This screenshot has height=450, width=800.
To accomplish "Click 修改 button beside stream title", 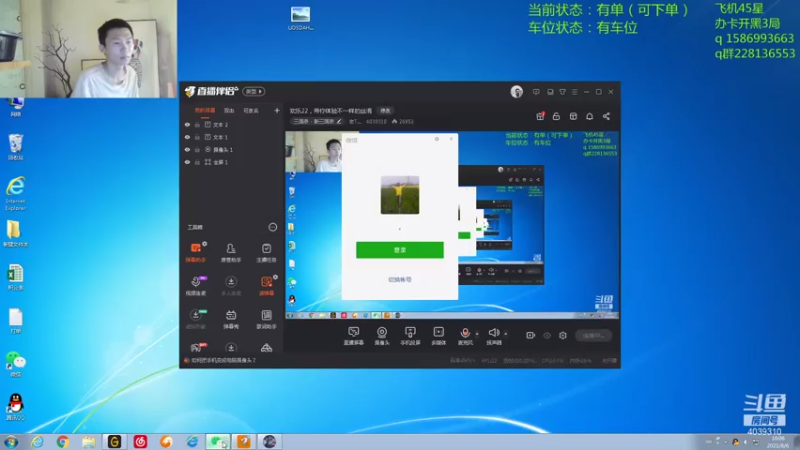I will tap(385, 111).
